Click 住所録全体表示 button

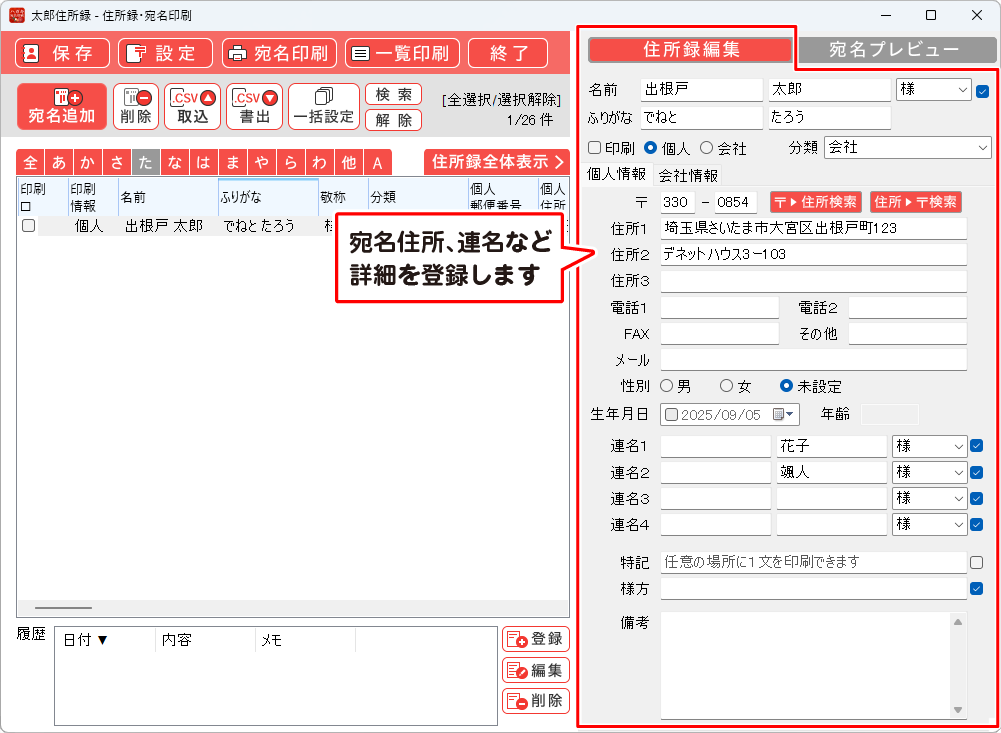[x=497, y=162]
